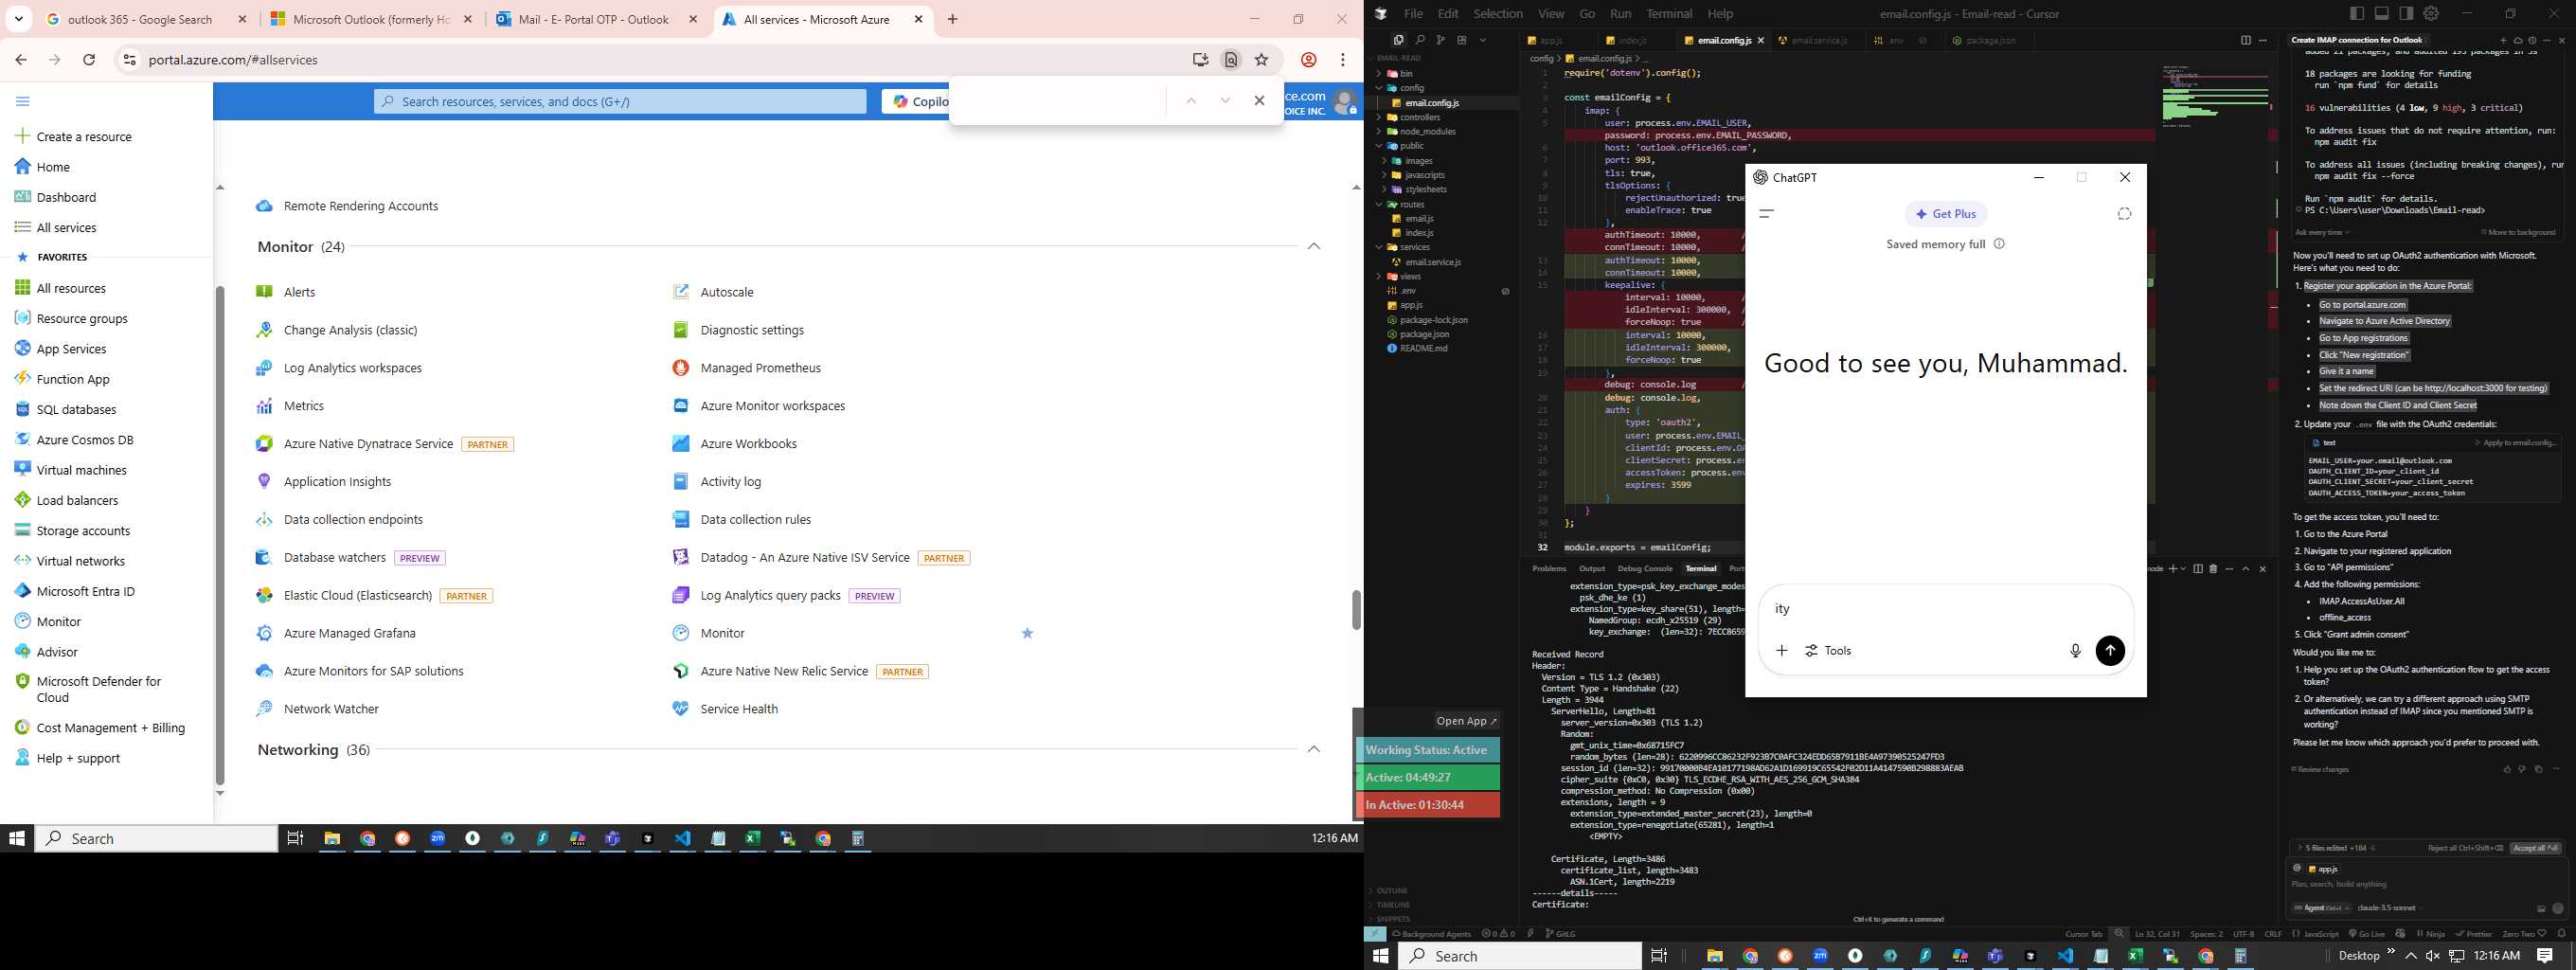Image resolution: width=2576 pixels, height=970 pixels.
Task: Open Search view in Cursor sidebar
Action: click(x=1419, y=40)
